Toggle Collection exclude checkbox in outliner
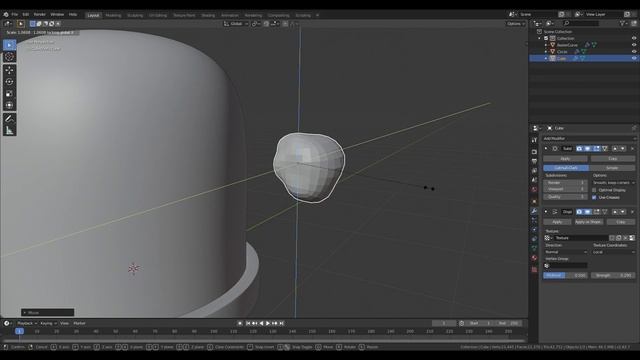This screenshot has width=640, height=360. 546,38
